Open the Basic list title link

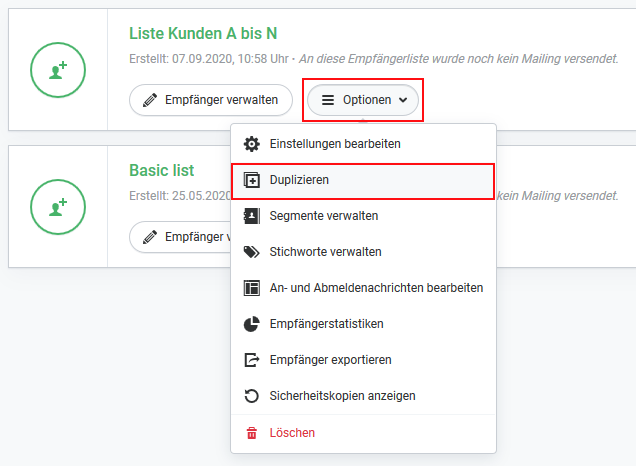click(161, 171)
